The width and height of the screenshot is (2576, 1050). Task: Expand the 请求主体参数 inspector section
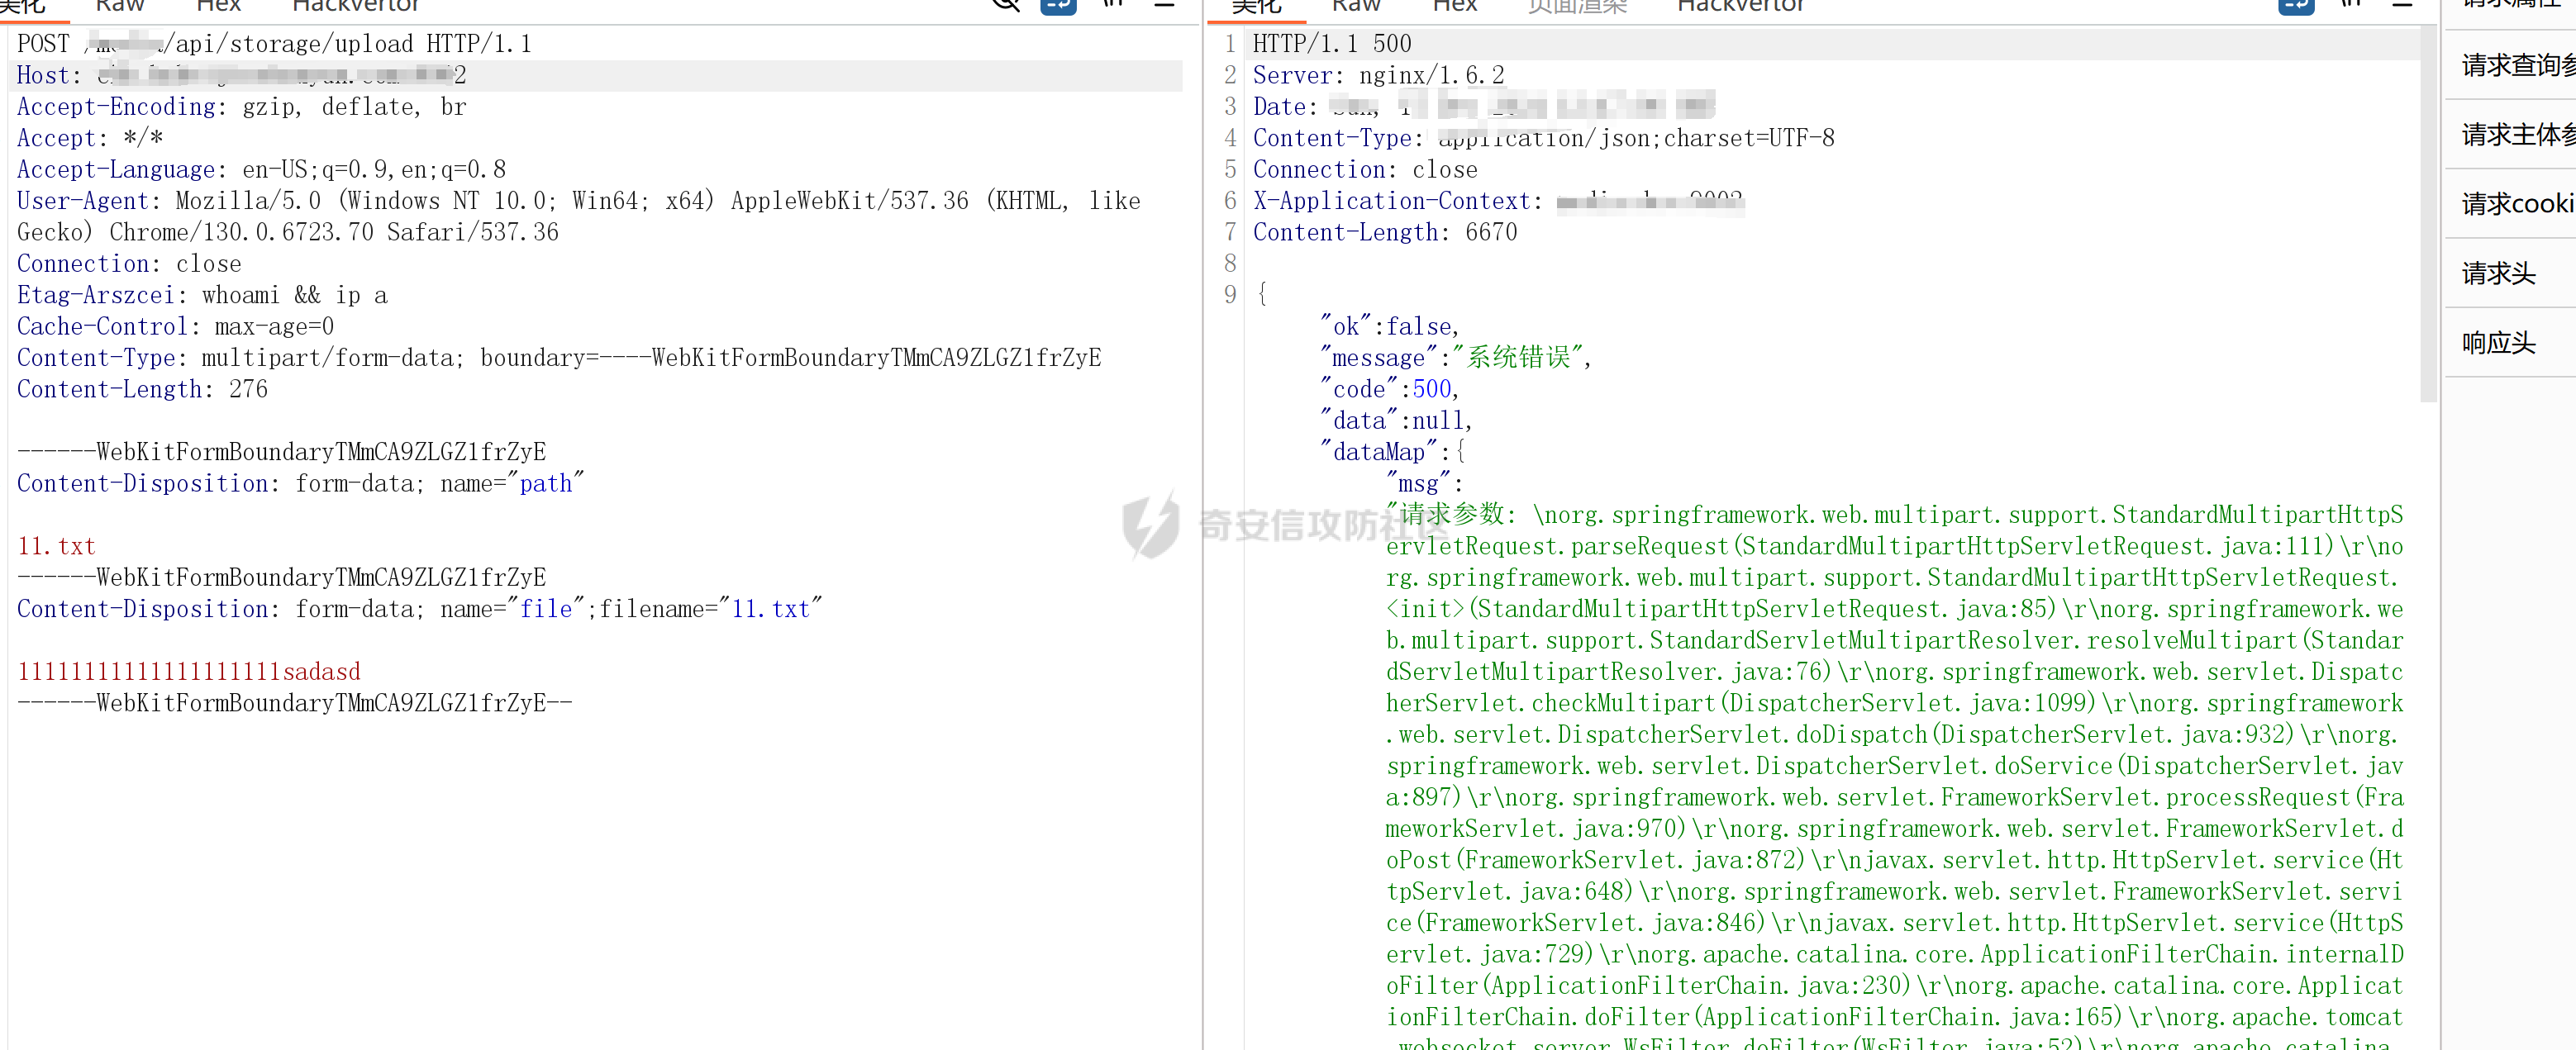(x=2515, y=134)
